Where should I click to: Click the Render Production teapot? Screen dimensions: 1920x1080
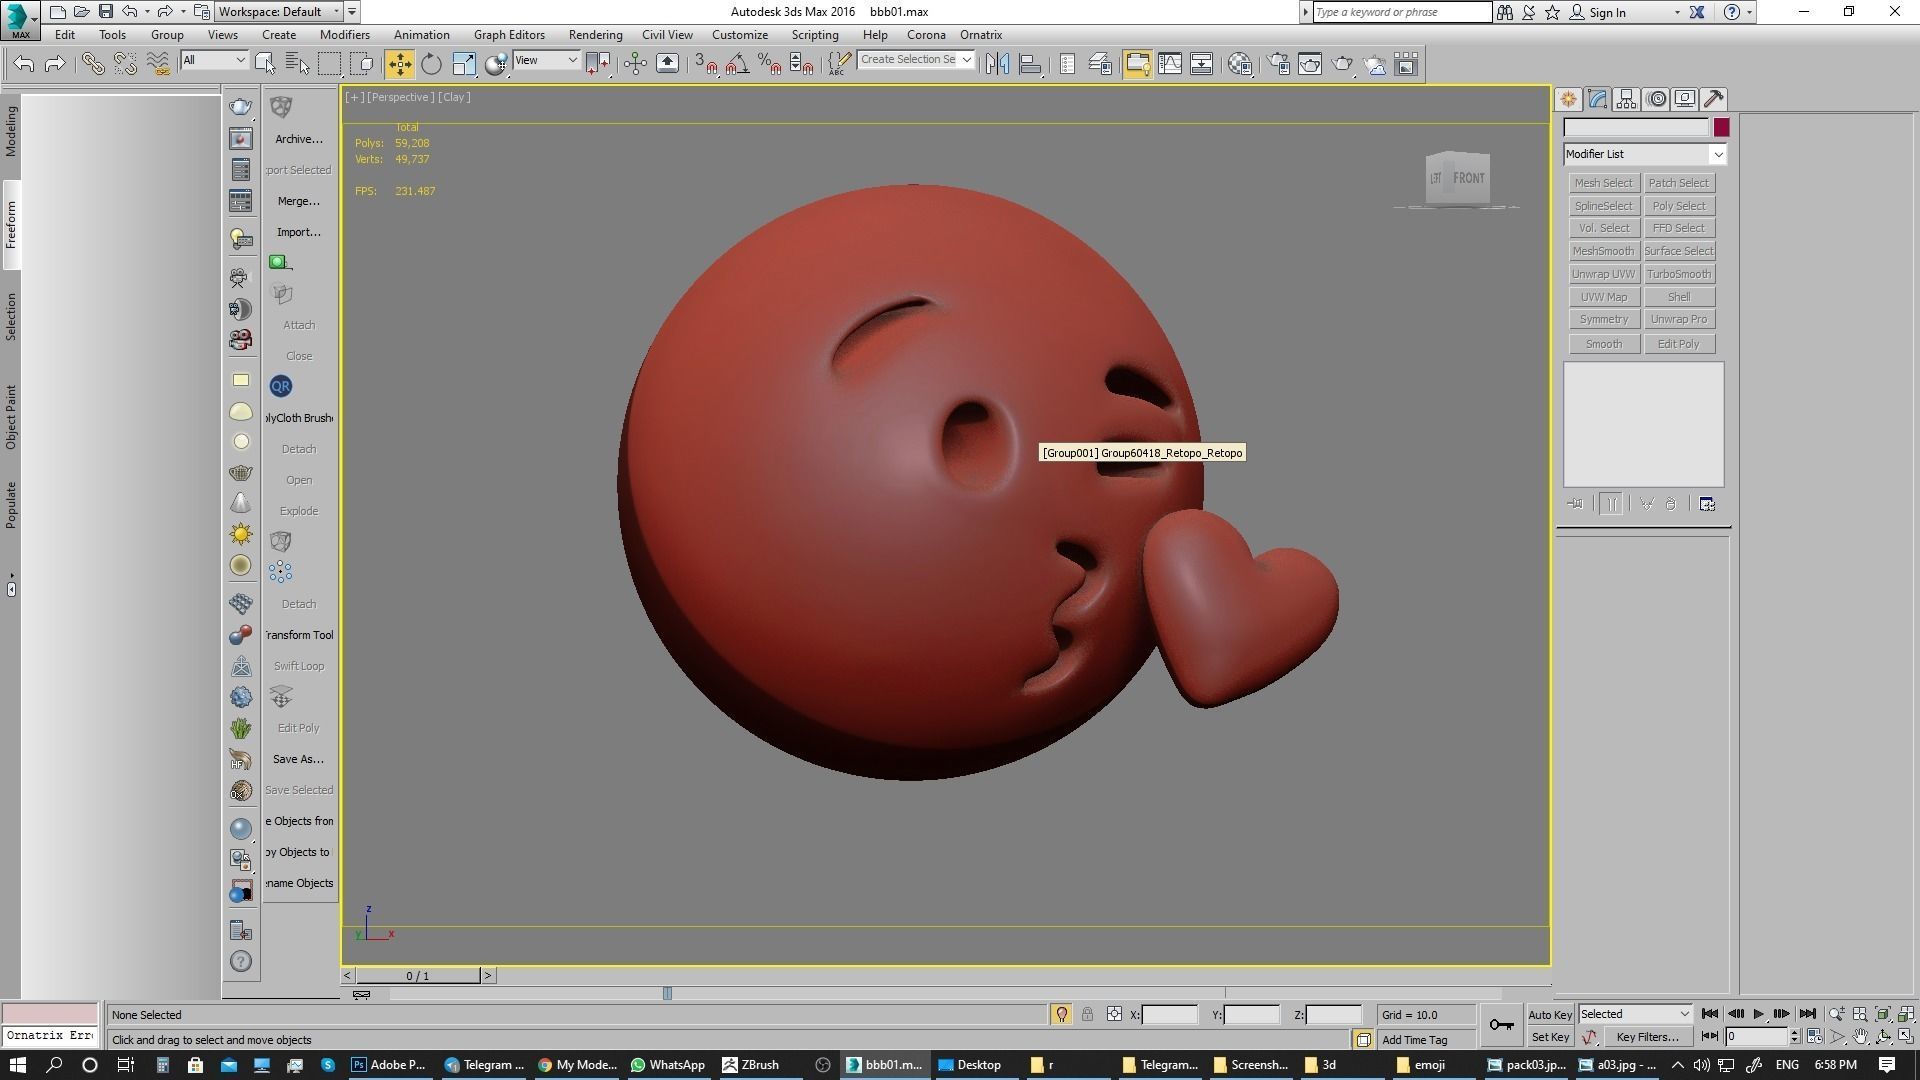tap(1342, 64)
